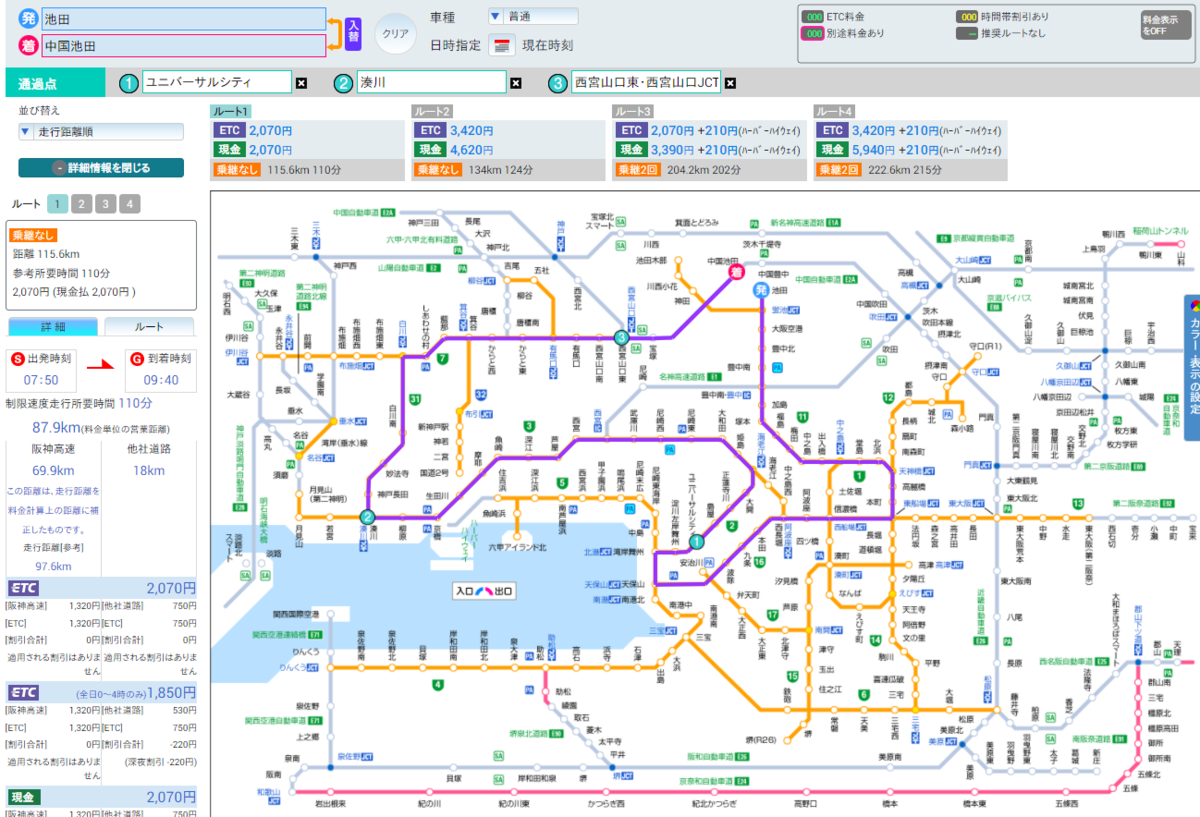The width and height of the screenshot is (1200, 817).
Task: Open the calendar icon beside 日時指定
Action: [503, 46]
